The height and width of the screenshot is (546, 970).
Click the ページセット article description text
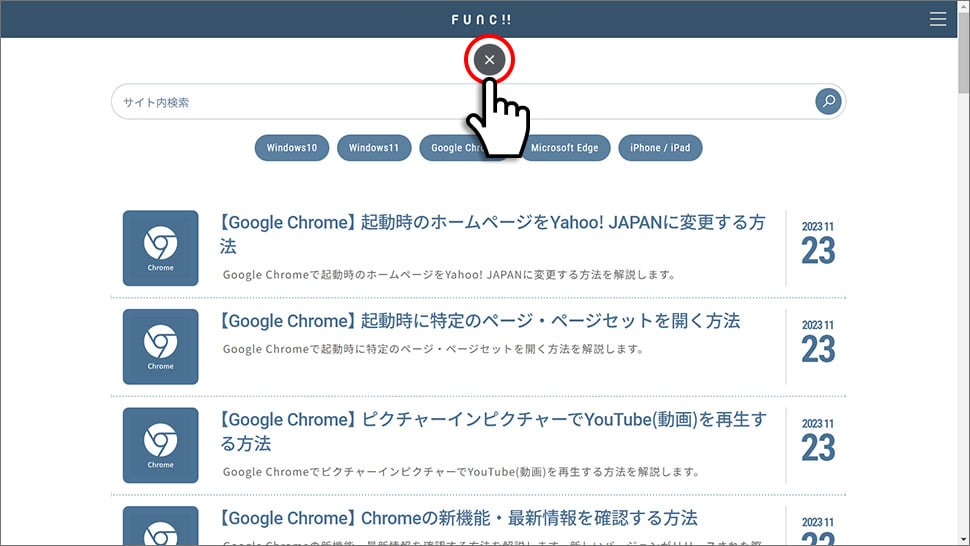coord(434,349)
